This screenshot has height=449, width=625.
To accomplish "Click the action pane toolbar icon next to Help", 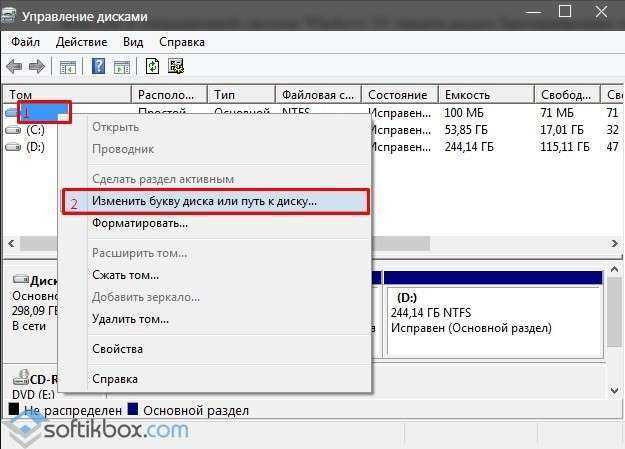I will coord(121,67).
